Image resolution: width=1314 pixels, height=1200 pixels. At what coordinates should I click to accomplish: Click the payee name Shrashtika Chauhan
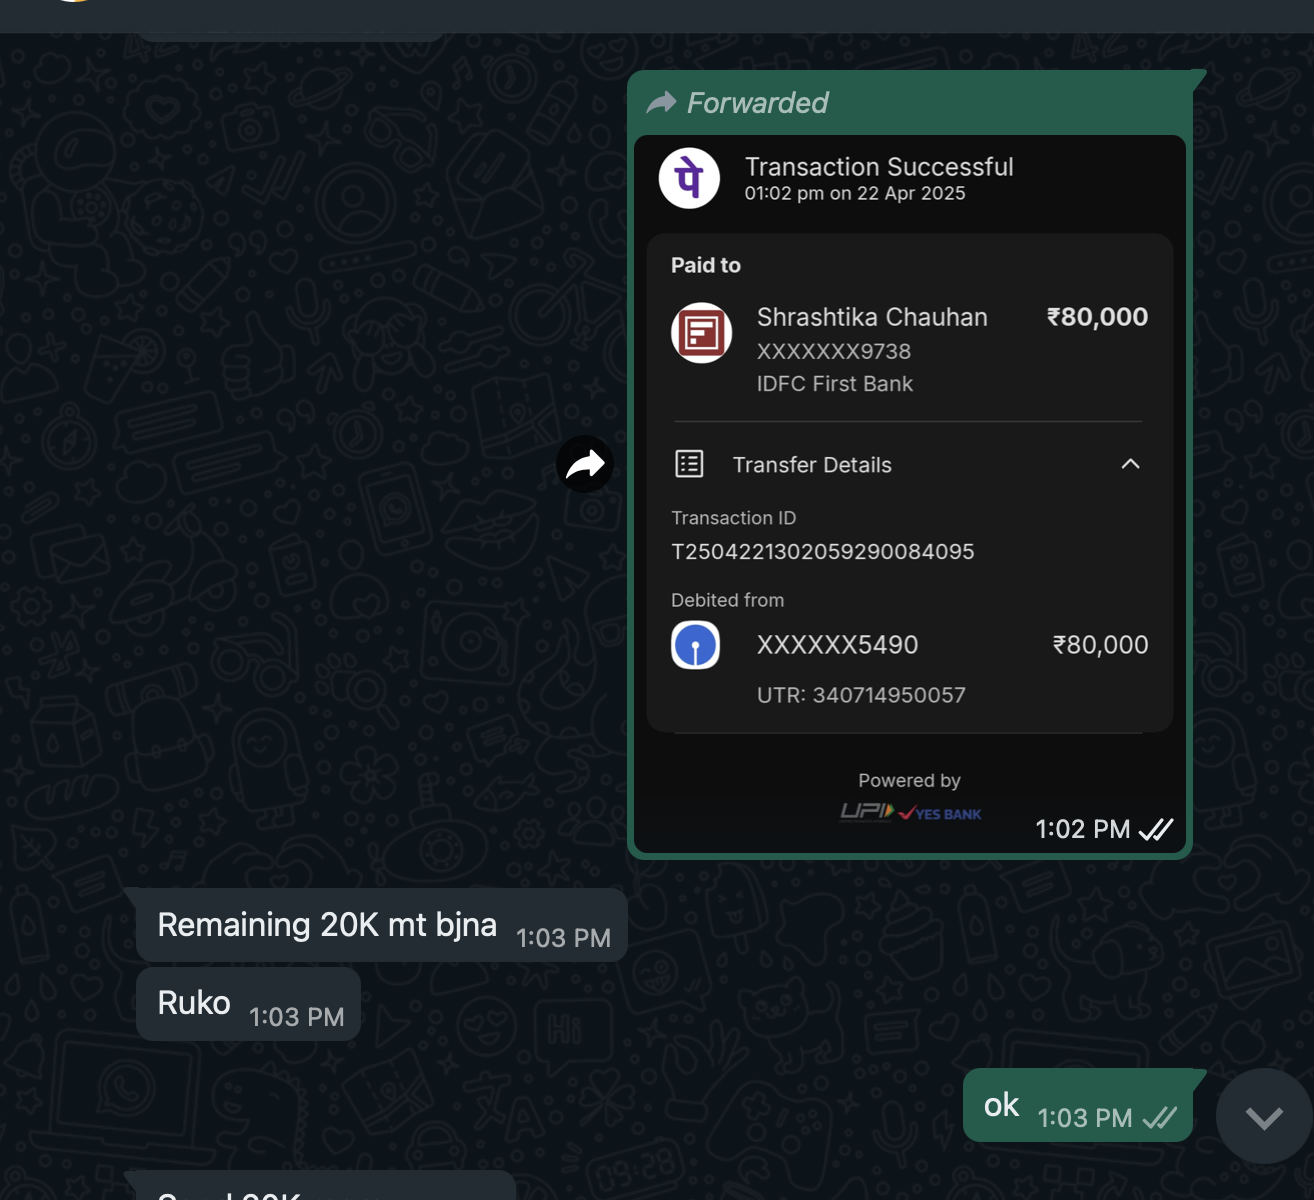coord(871,317)
